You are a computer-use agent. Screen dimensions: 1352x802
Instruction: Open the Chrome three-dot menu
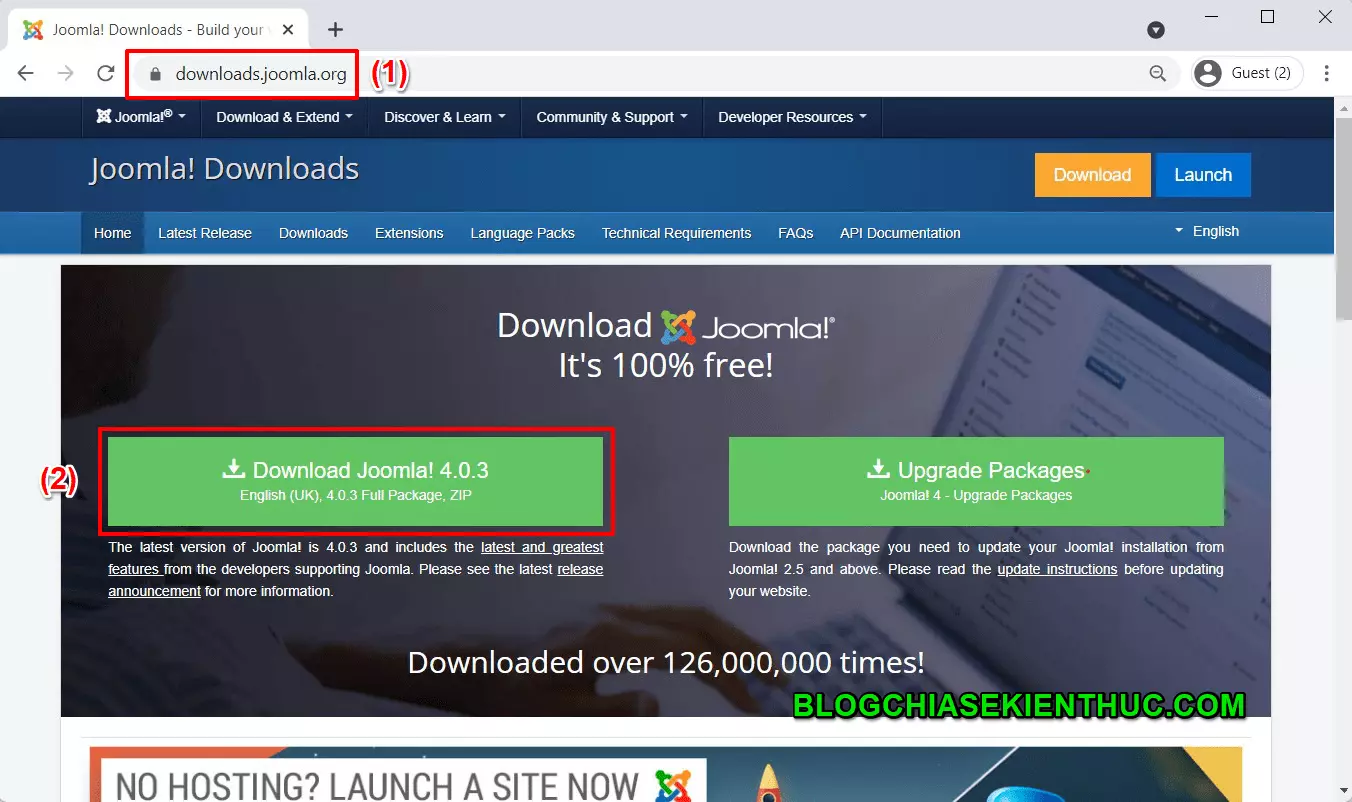[1327, 73]
